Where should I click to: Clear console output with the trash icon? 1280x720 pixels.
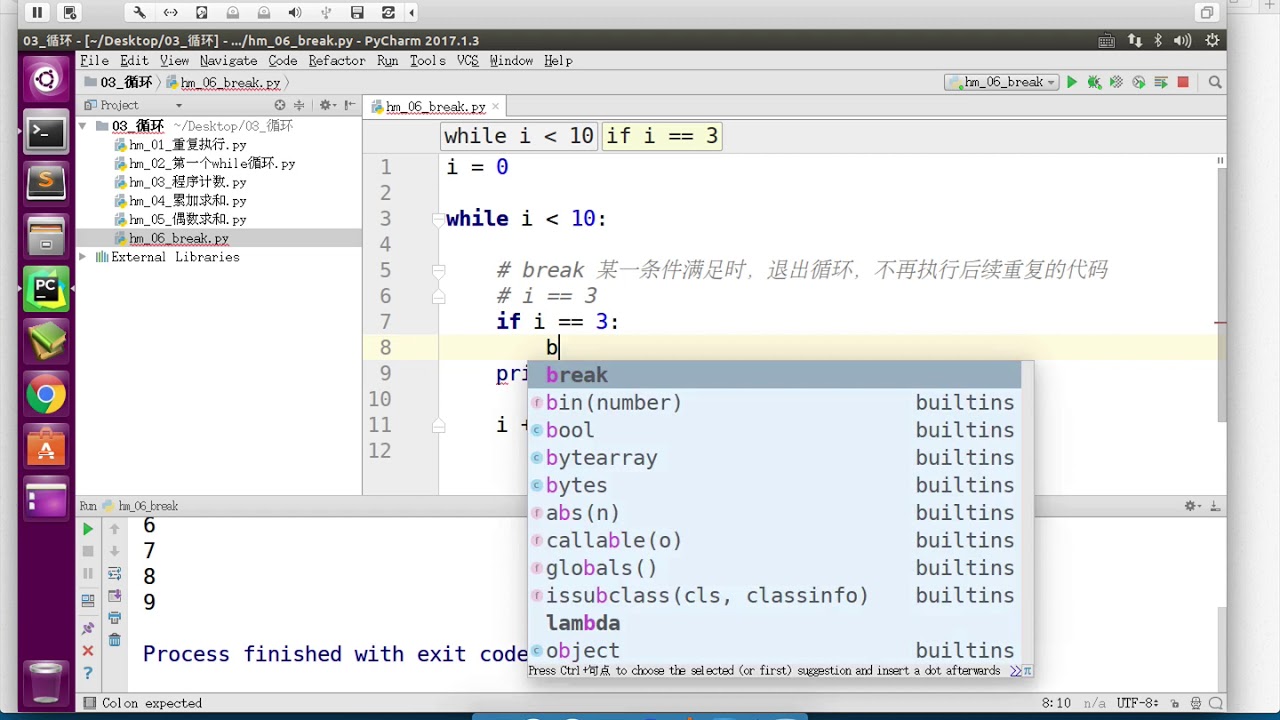114,640
